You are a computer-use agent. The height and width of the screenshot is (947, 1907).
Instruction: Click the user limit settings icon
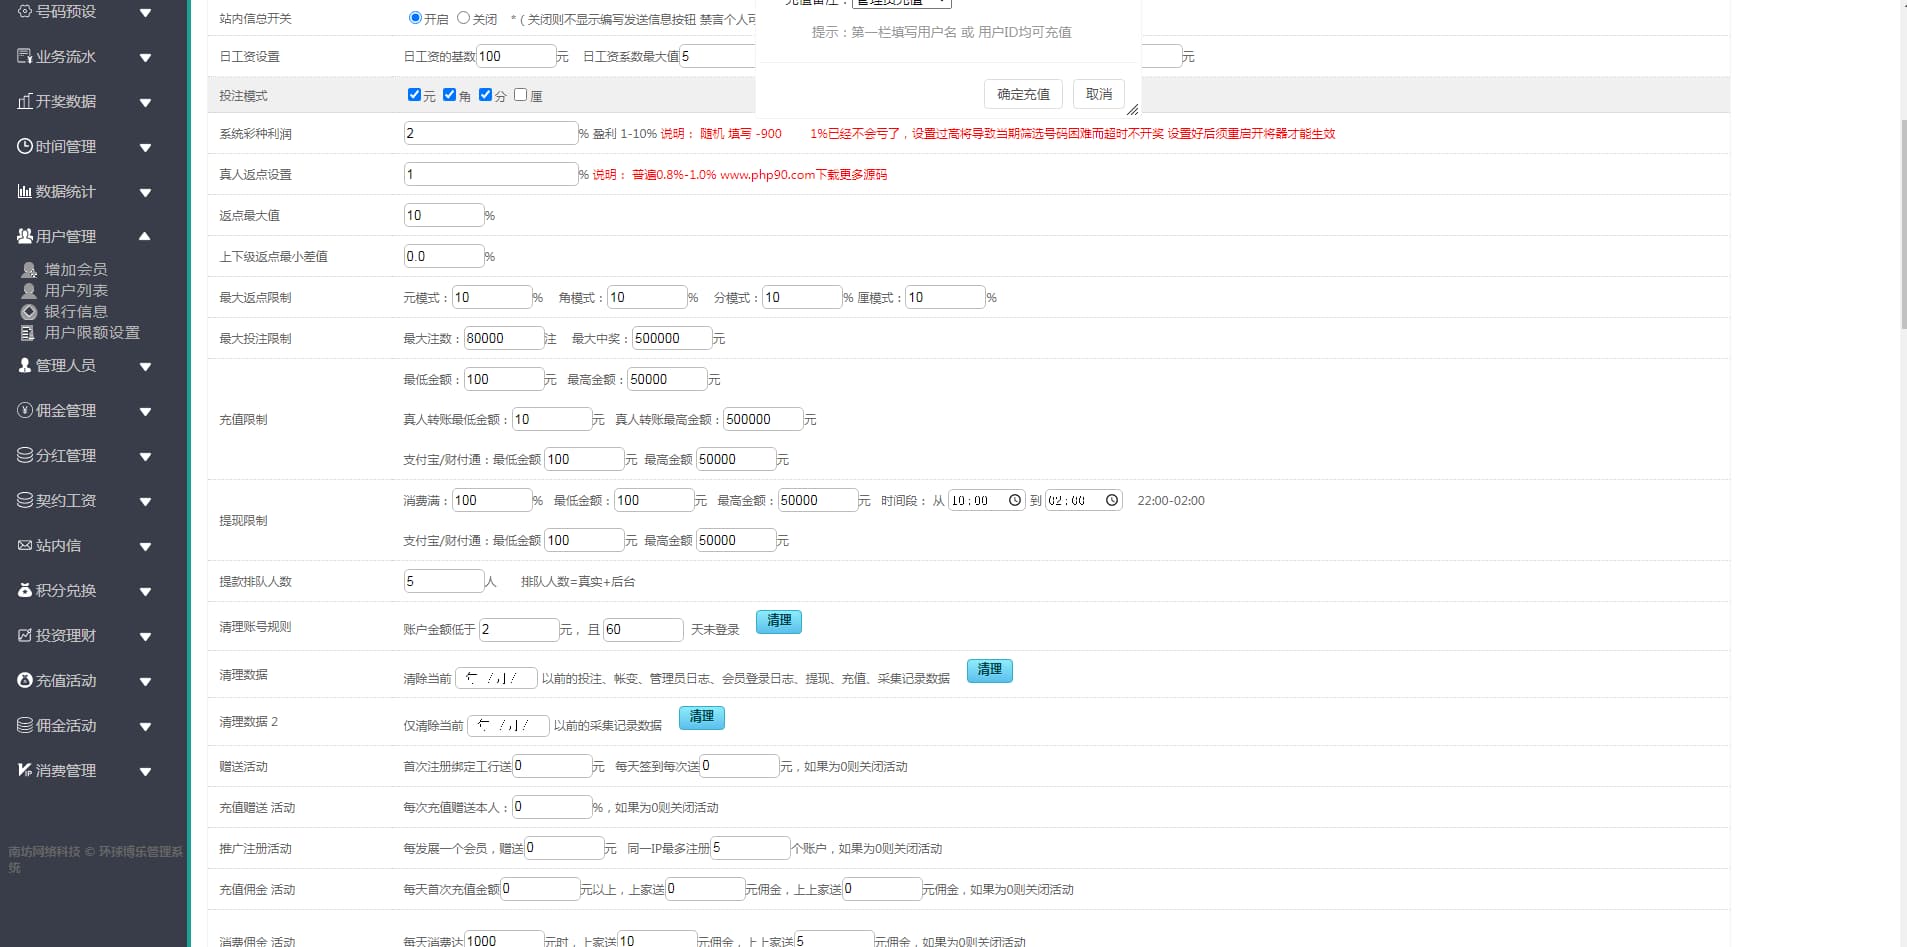29,333
